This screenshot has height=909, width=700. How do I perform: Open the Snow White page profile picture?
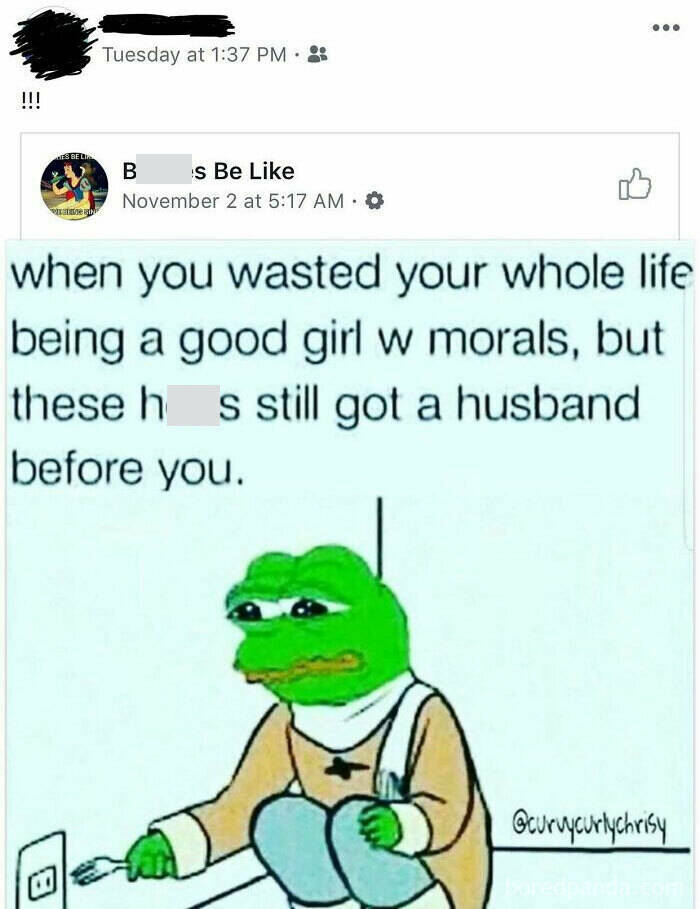(x=74, y=187)
